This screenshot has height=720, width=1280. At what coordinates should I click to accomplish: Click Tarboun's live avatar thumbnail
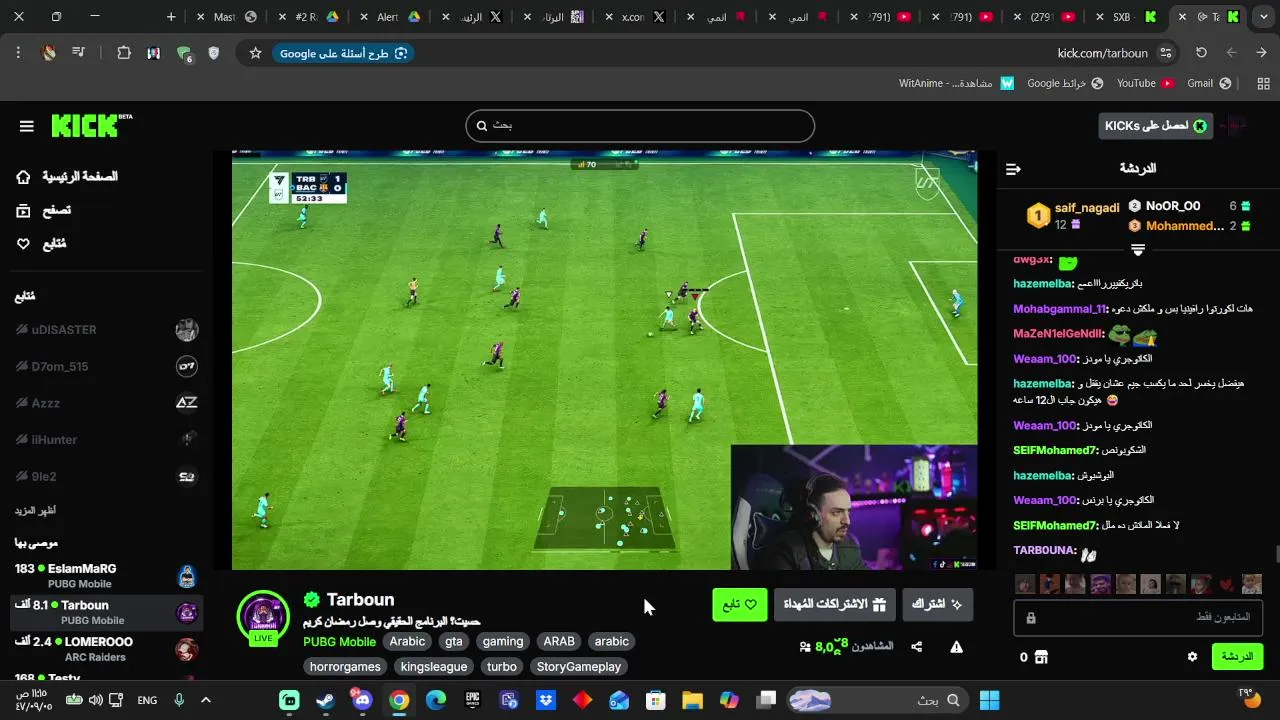[263, 616]
